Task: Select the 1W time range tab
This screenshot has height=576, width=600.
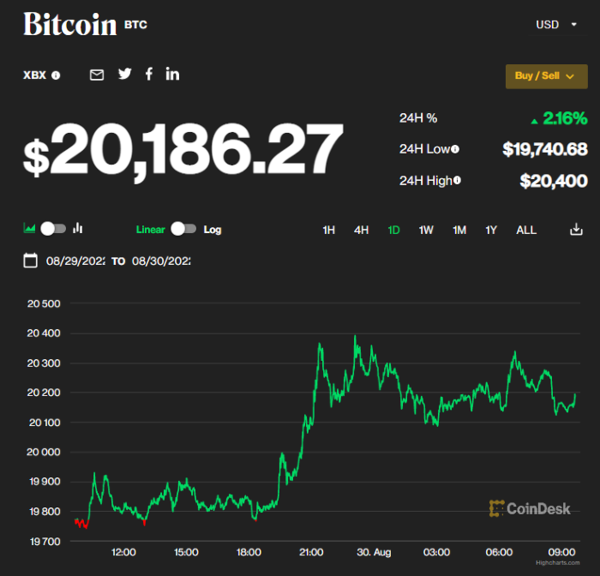Action: click(426, 230)
